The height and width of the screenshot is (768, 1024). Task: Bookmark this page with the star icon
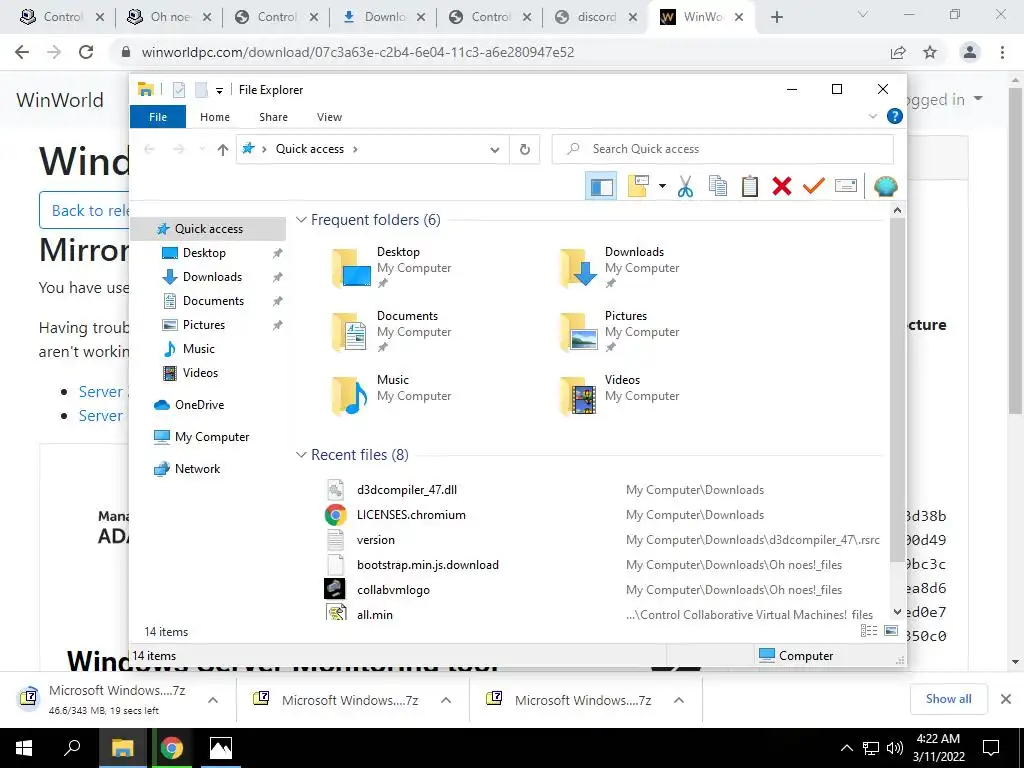click(x=930, y=52)
